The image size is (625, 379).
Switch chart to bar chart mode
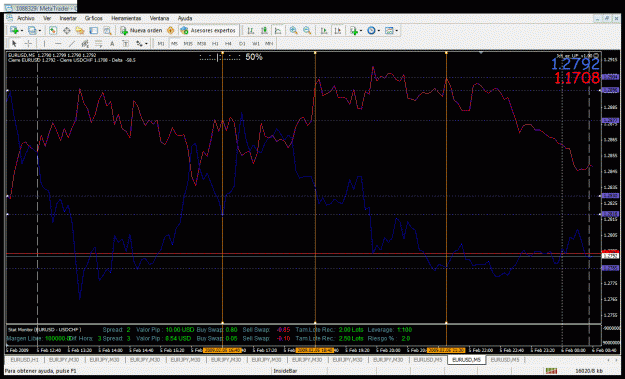pyautogui.click(x=251, y=31)
